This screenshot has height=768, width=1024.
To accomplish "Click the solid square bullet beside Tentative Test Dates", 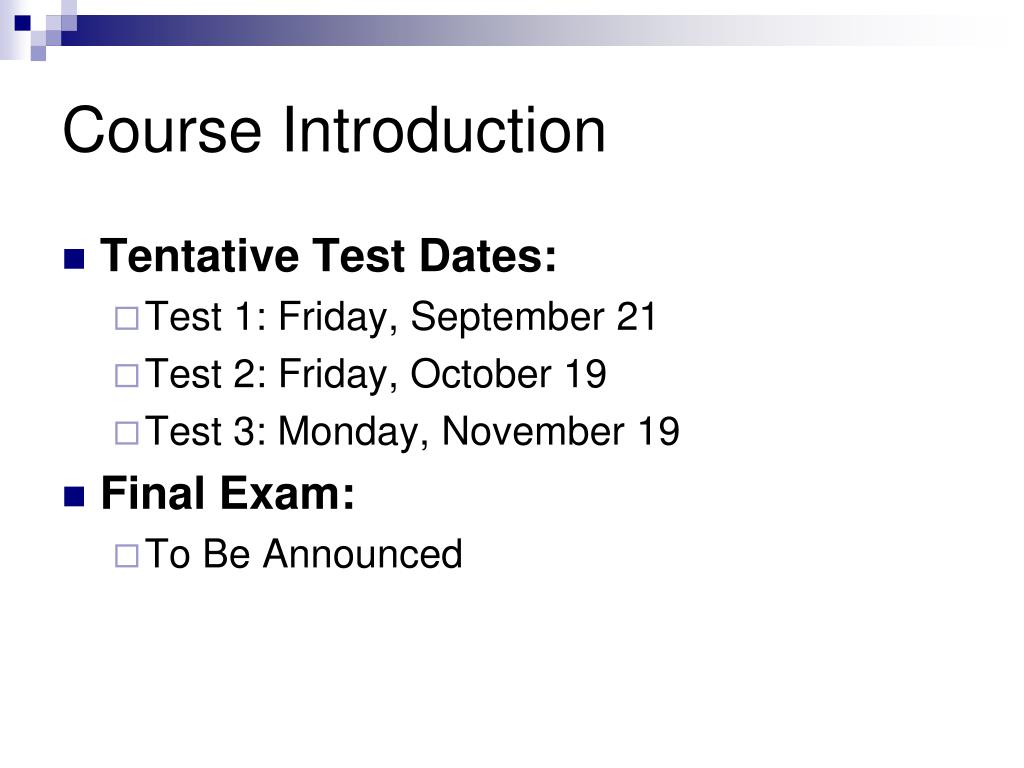I will pos(74,259).
